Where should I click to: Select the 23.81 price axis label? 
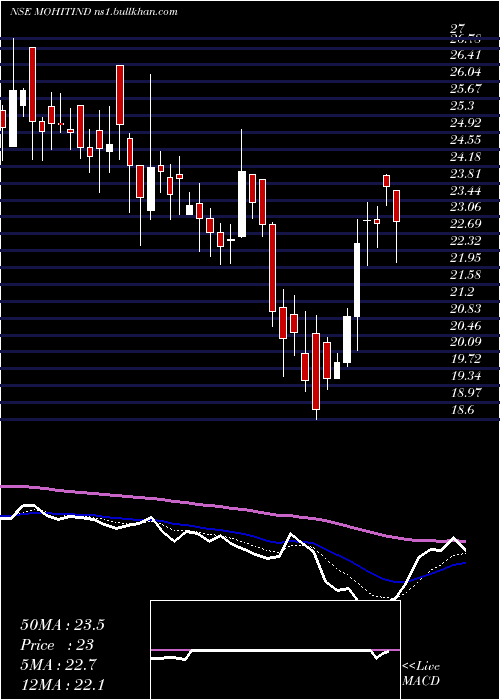[x=466, y=174]
